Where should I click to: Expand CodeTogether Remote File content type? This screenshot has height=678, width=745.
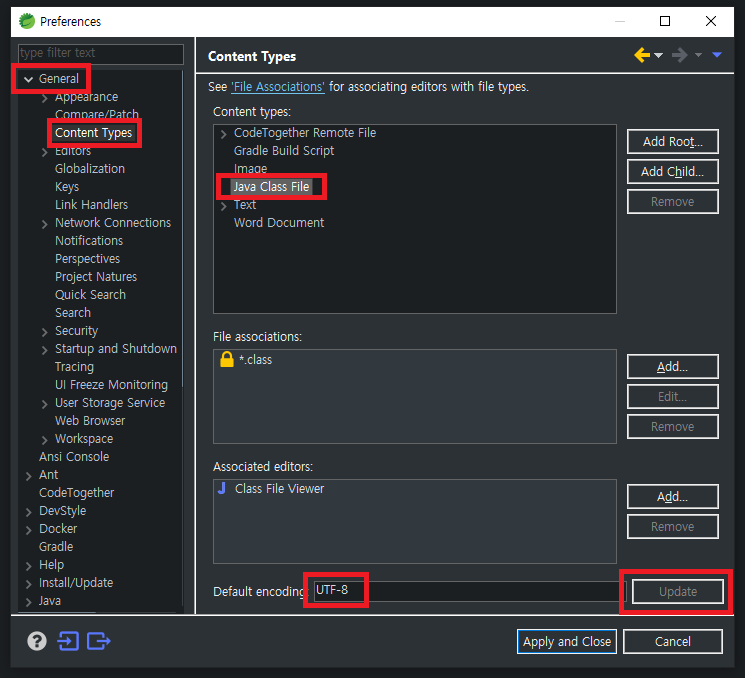(224, 134)
